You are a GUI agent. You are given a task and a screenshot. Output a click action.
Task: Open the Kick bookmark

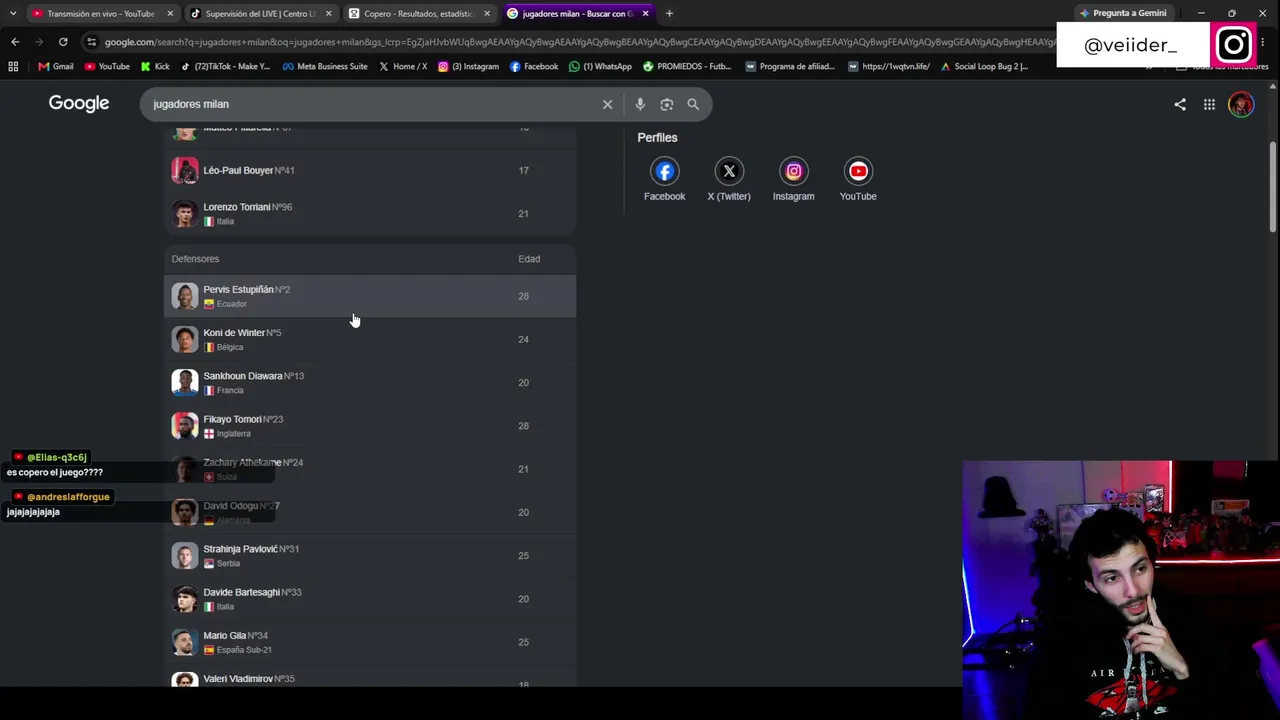(155, 66)
